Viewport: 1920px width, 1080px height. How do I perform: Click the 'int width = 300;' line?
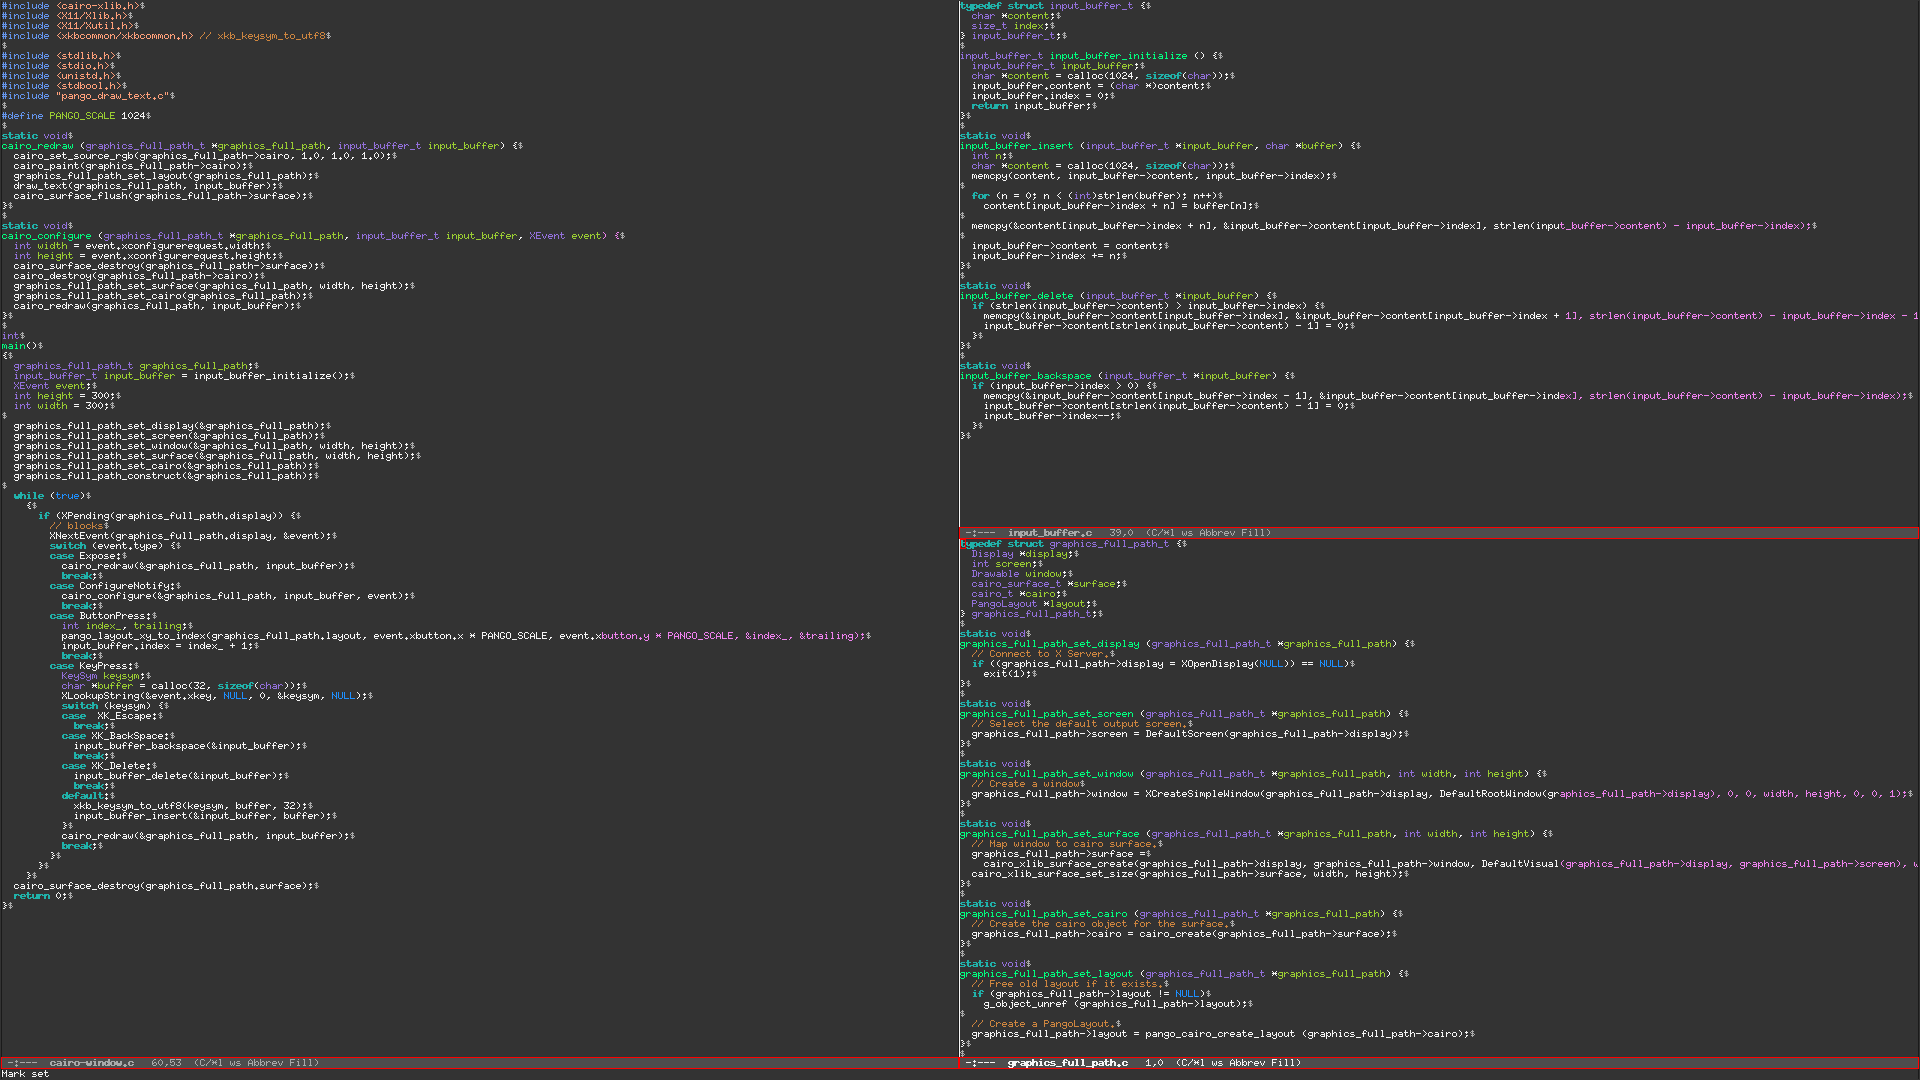[64, 406]
